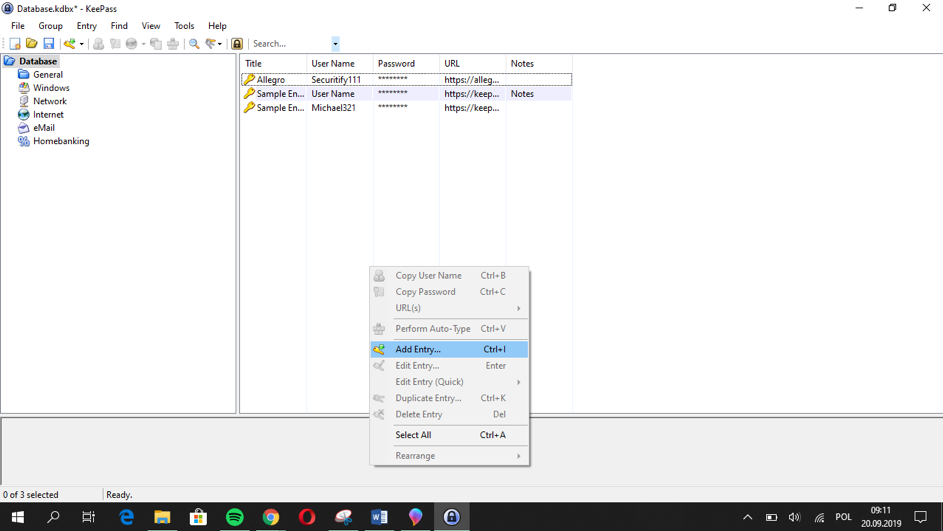
Task: Click Add Entry... in the context menu
Action: [x=449, y=349]
